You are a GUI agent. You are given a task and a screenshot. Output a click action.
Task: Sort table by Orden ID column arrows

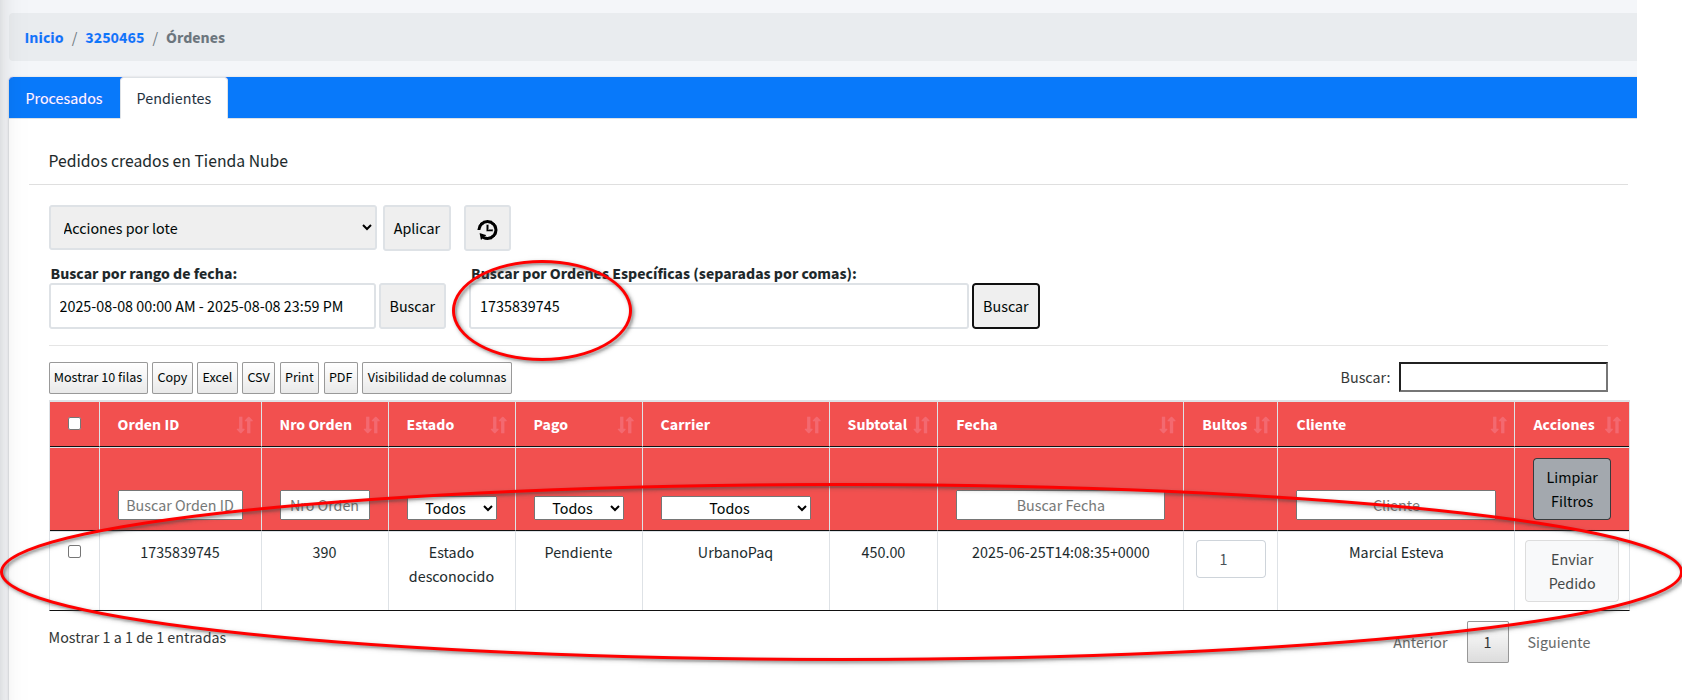click(x=244, y=425)
